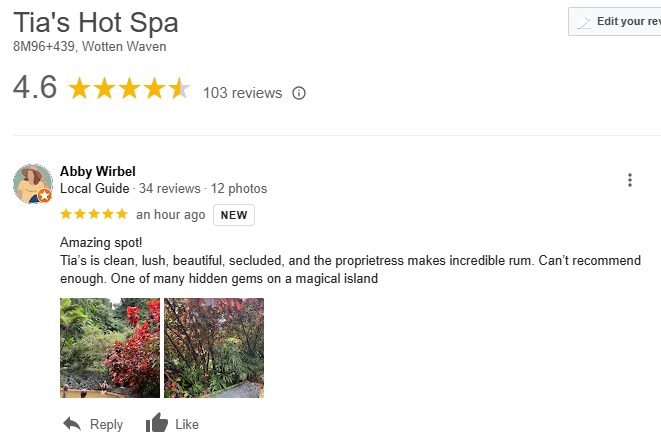
Task: Click the NEW badge on the review
Action: (x=233, y=215)
